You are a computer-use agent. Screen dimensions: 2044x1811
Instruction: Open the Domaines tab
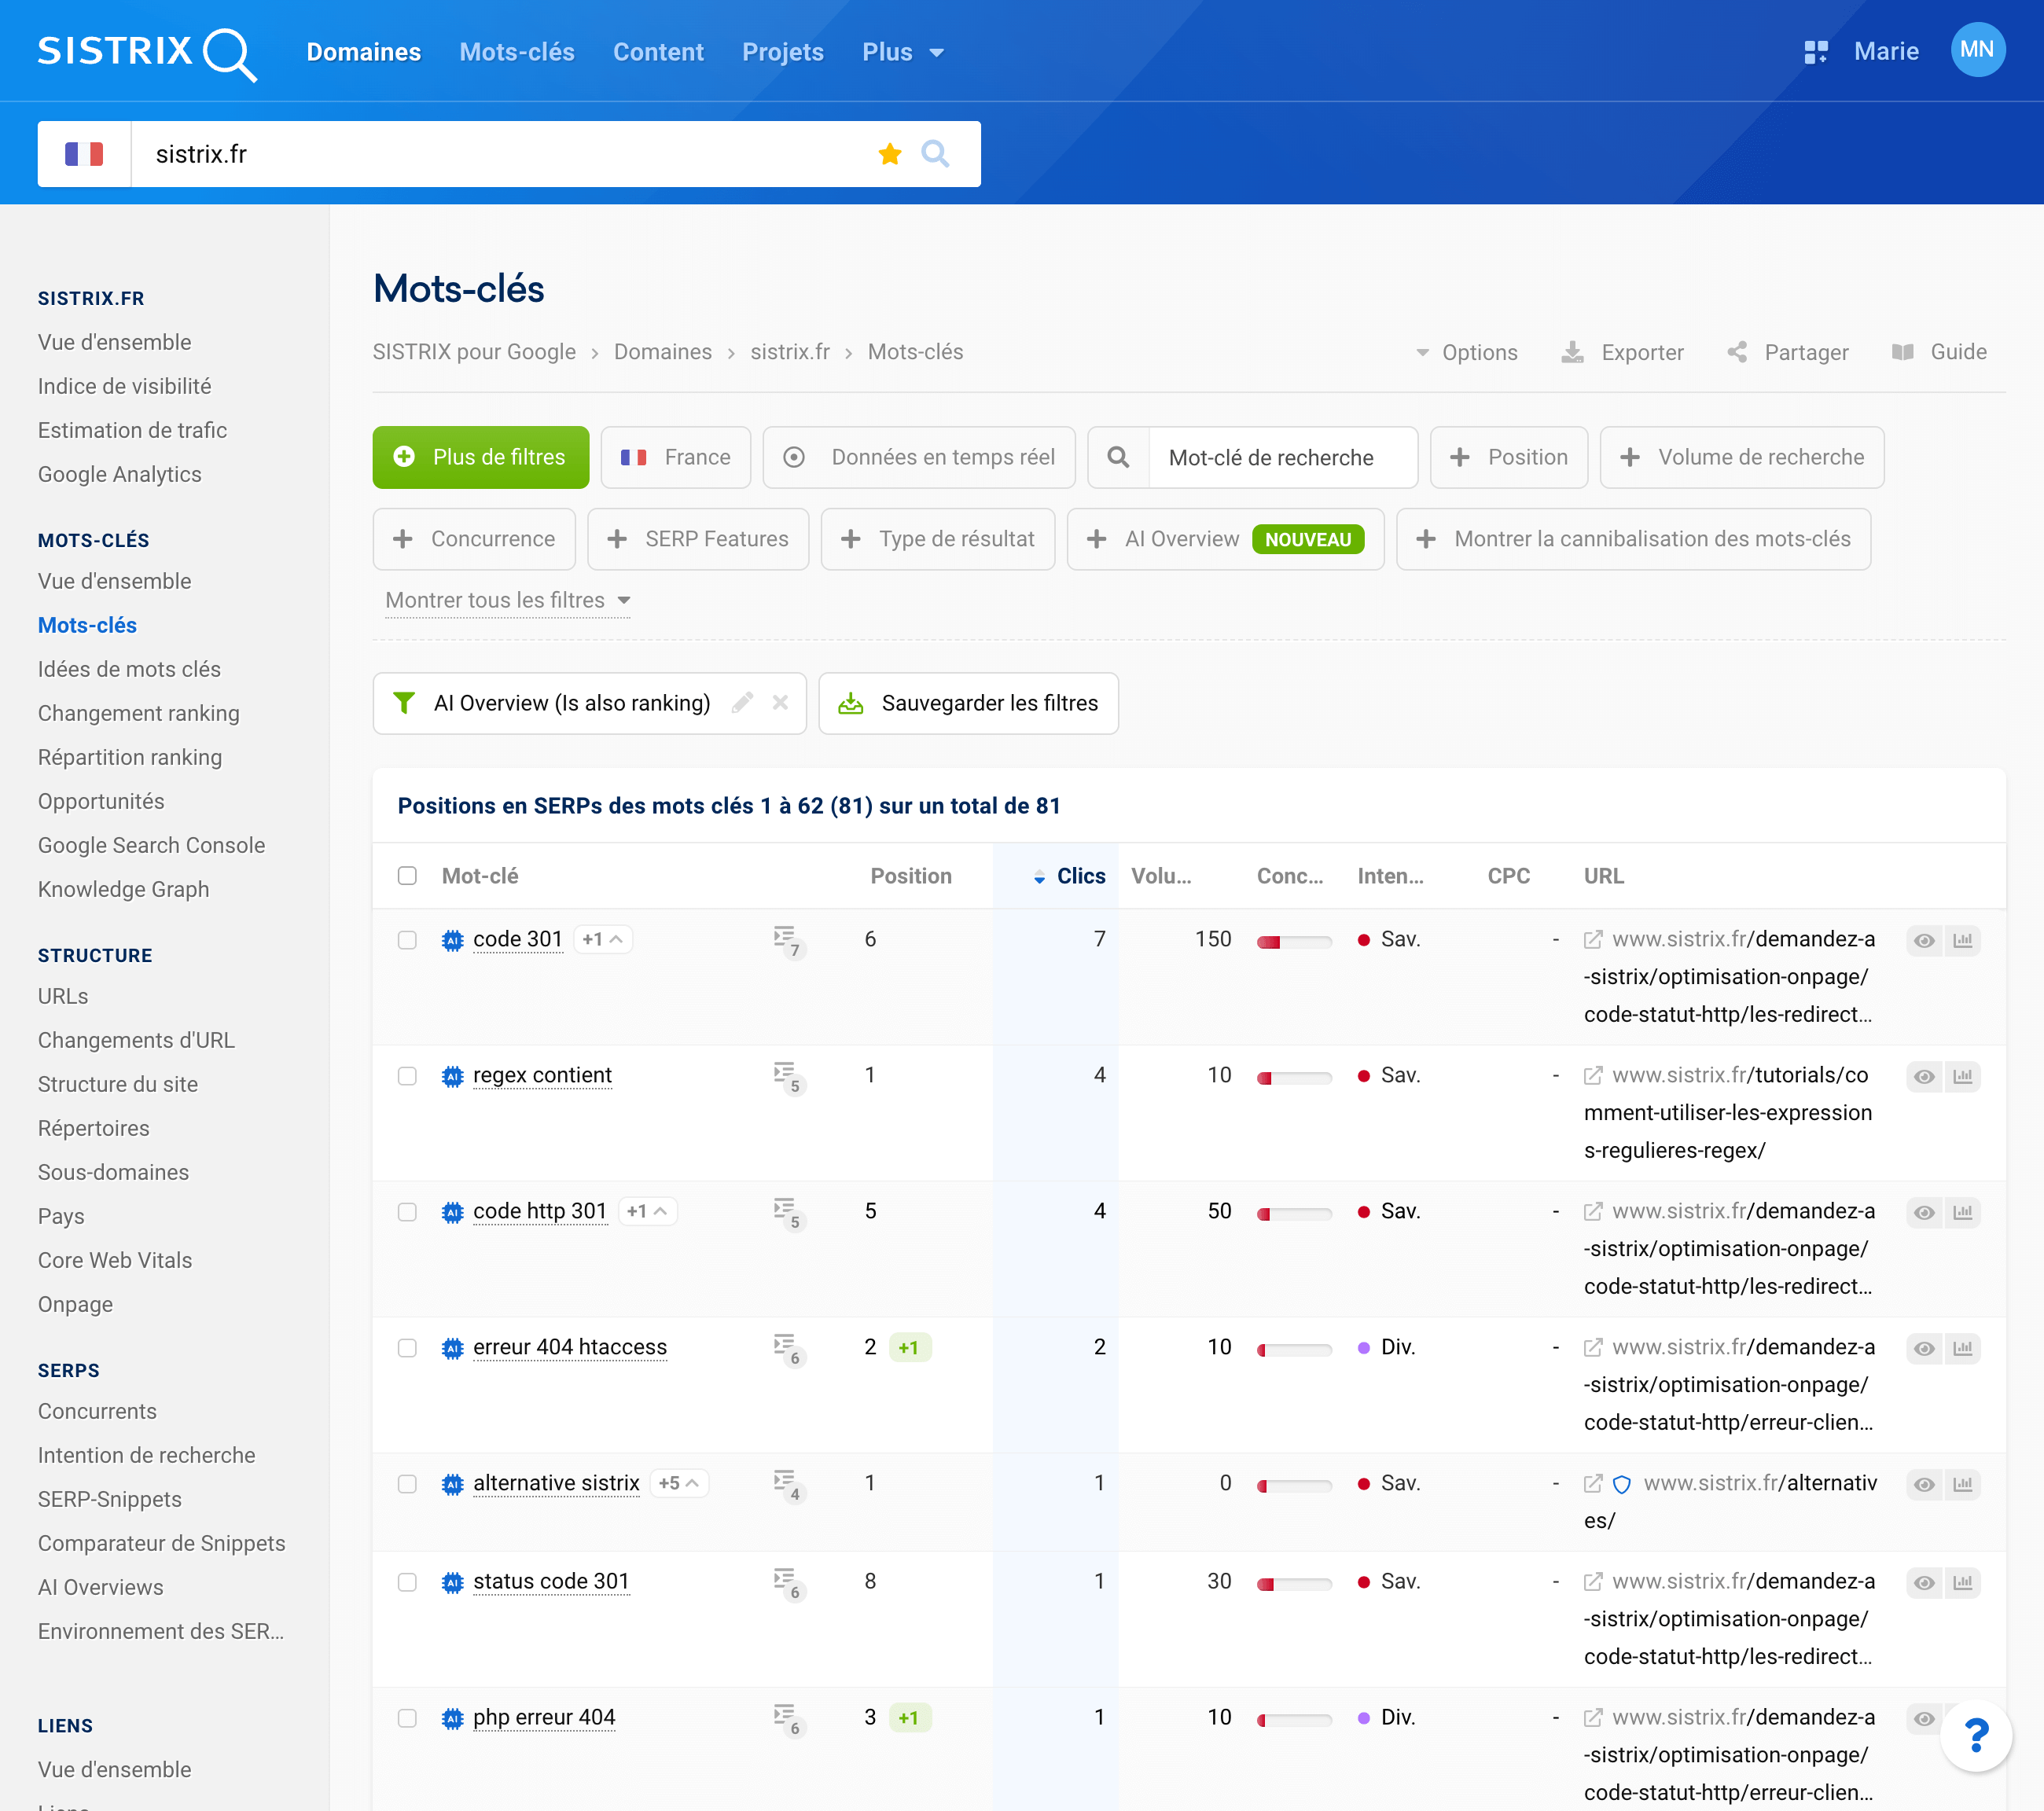click(364, 52)
